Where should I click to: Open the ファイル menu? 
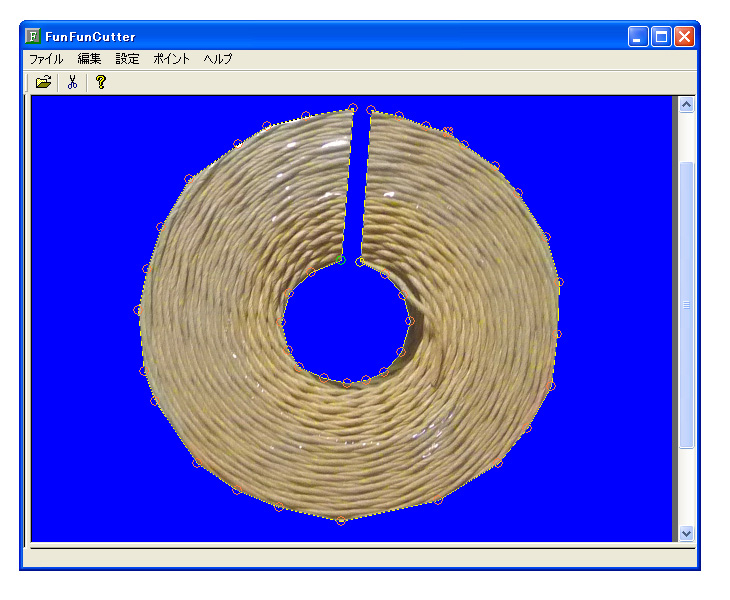click(x=46, y=59)
